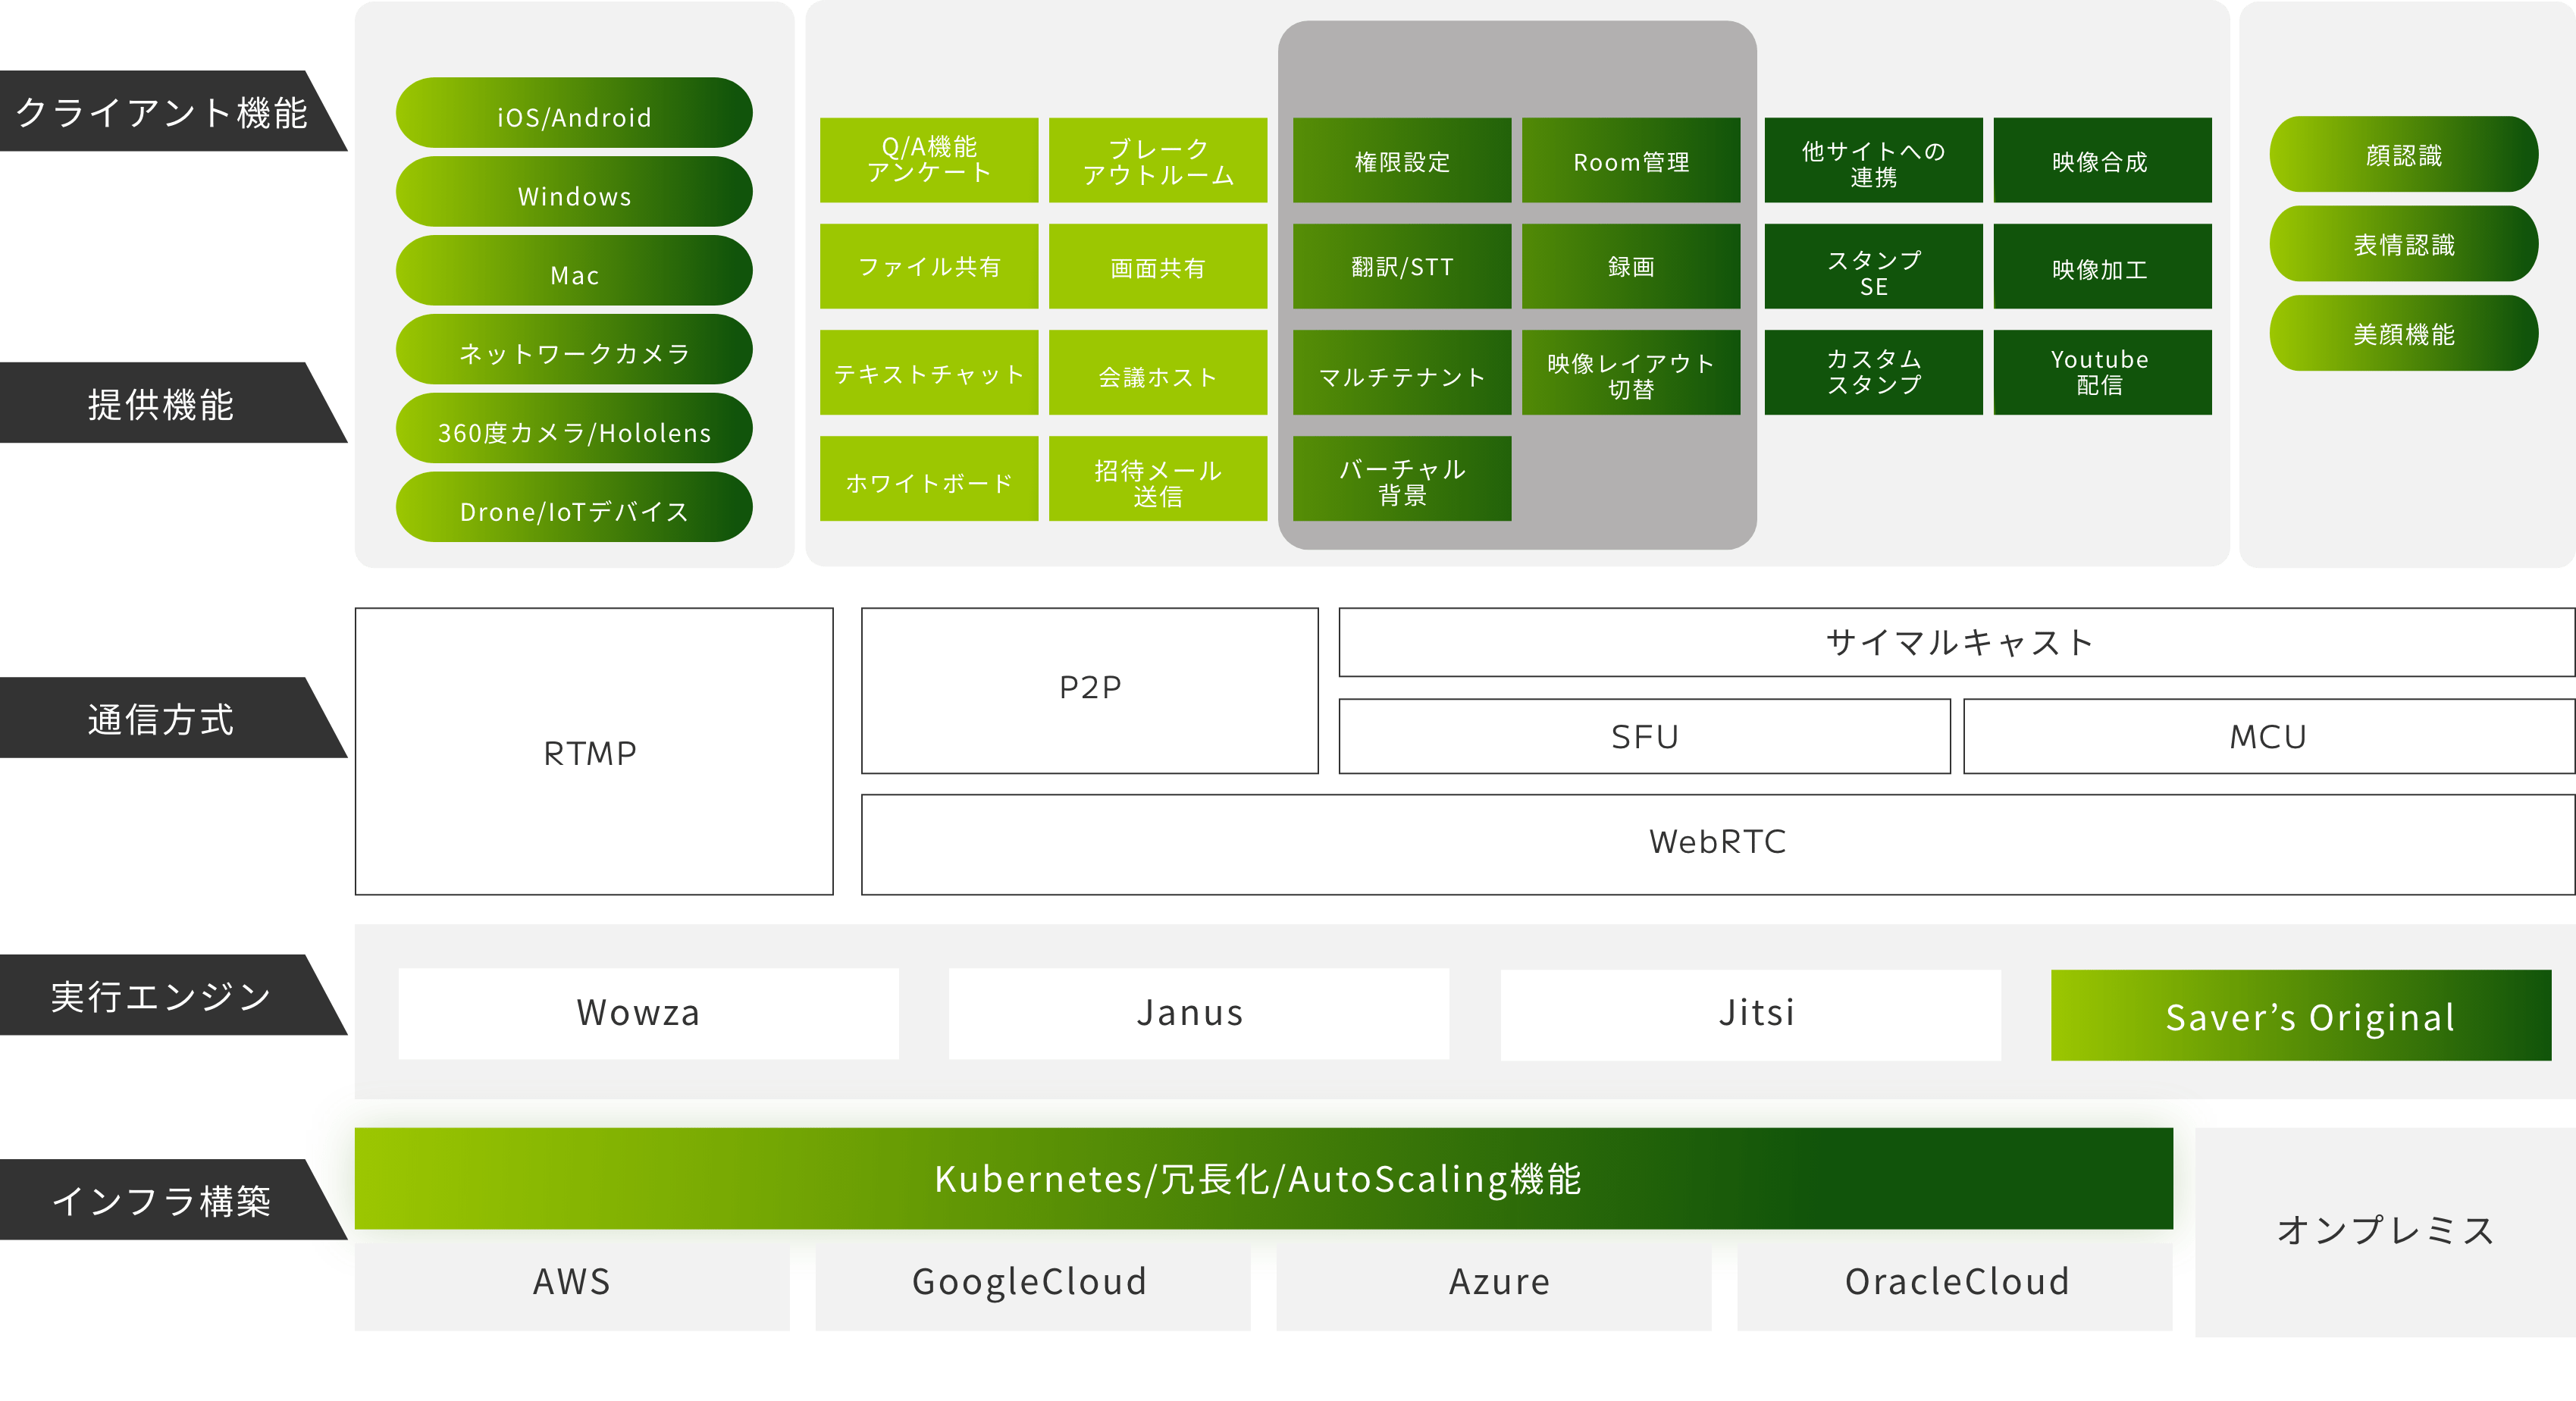Click the 映像加工 tile
Screen dimensions: 2576x1401
click(x=2102, y=266)
